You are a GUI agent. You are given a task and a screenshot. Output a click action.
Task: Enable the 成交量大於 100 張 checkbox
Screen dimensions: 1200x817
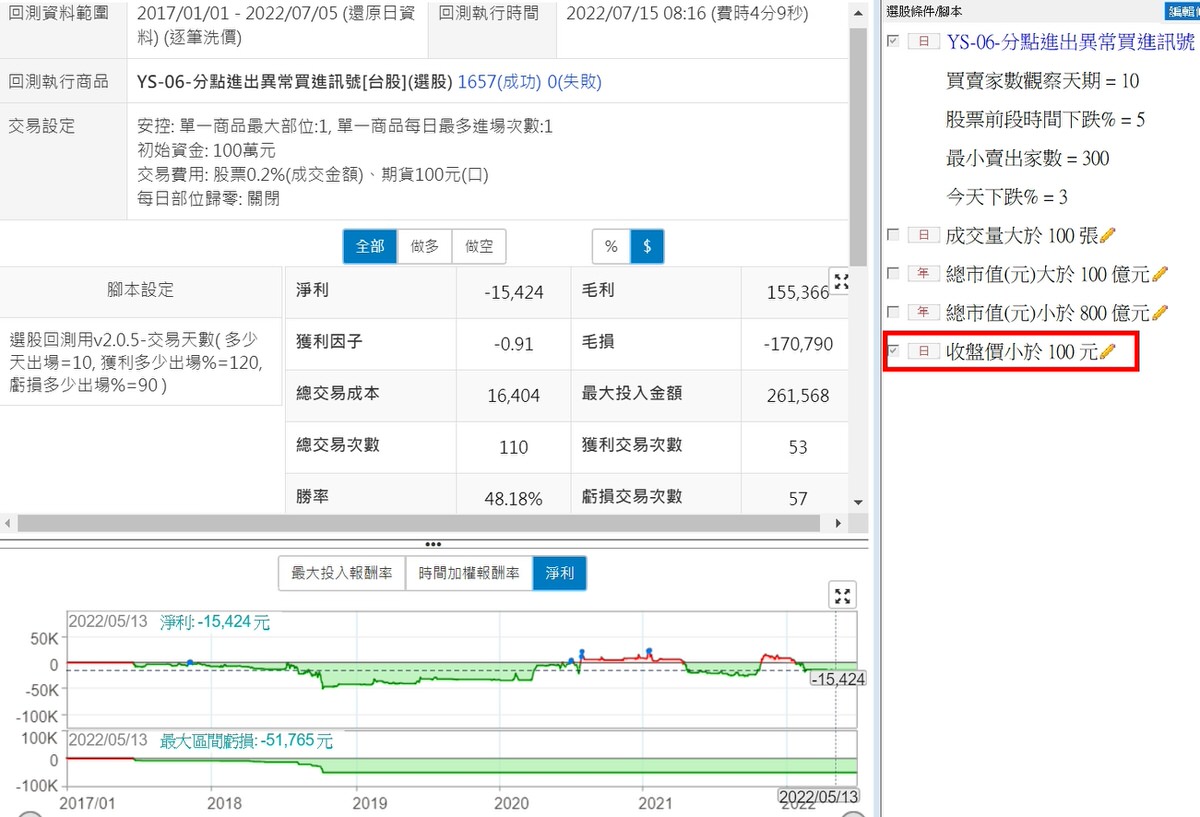point(893,236)
